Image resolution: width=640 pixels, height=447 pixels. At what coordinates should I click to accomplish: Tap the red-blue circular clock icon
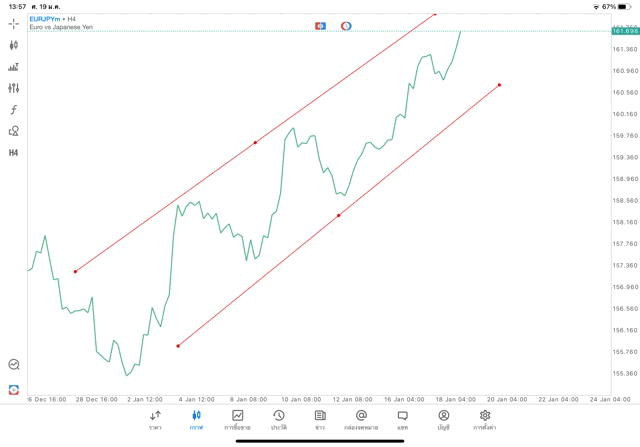pyautogui.click(x=346, y=25)
